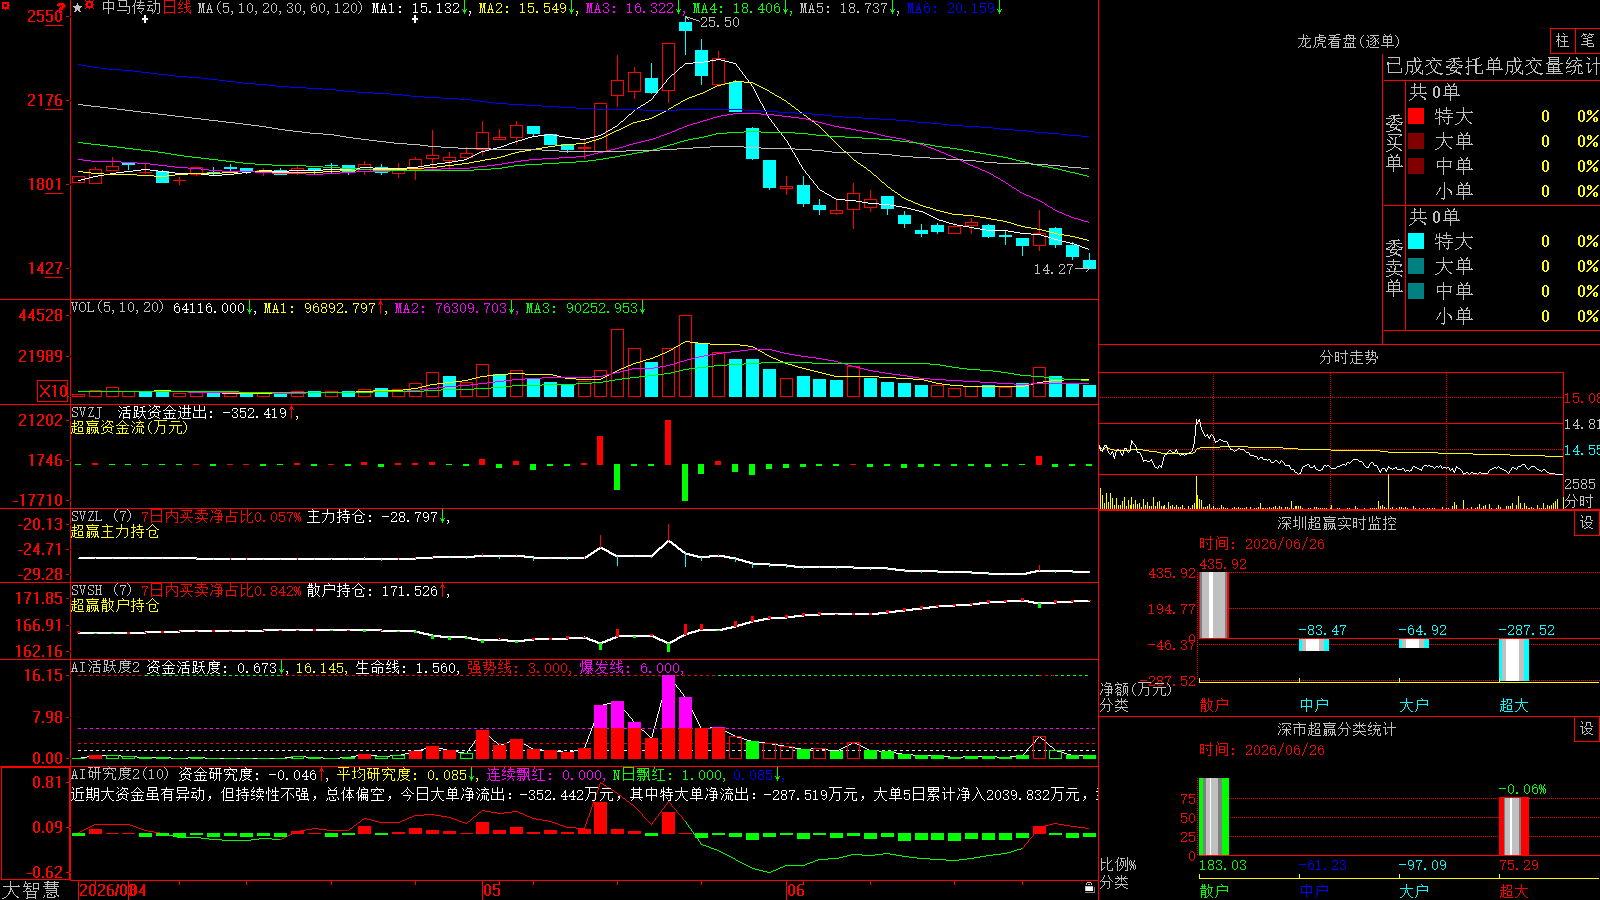
Task: Click the 分时走势 panel title
Action: pyautogui.click(x=1348, y=357)
